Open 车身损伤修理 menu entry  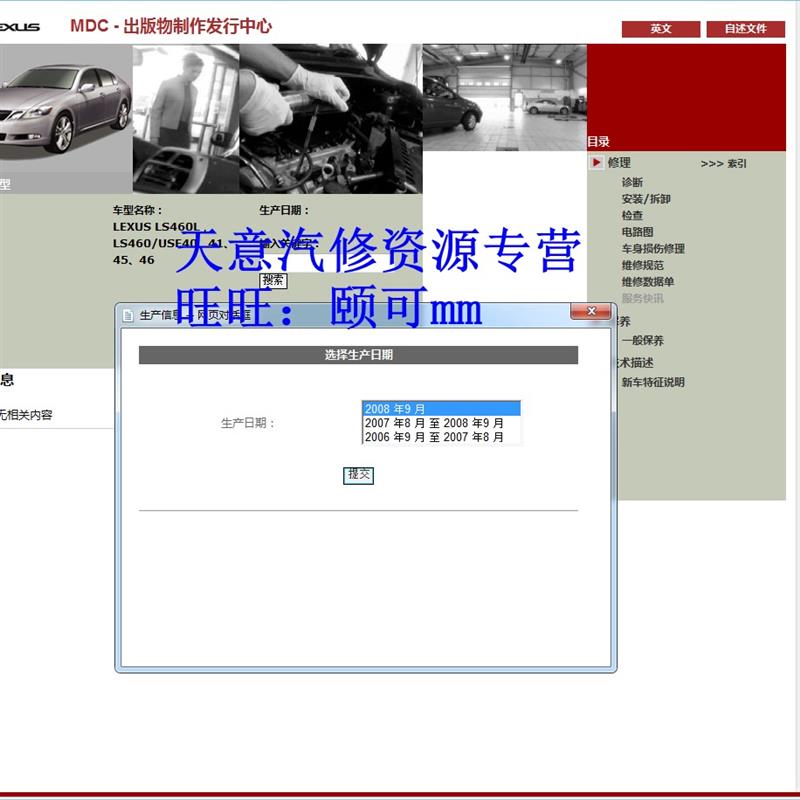(x=653, y=248)
